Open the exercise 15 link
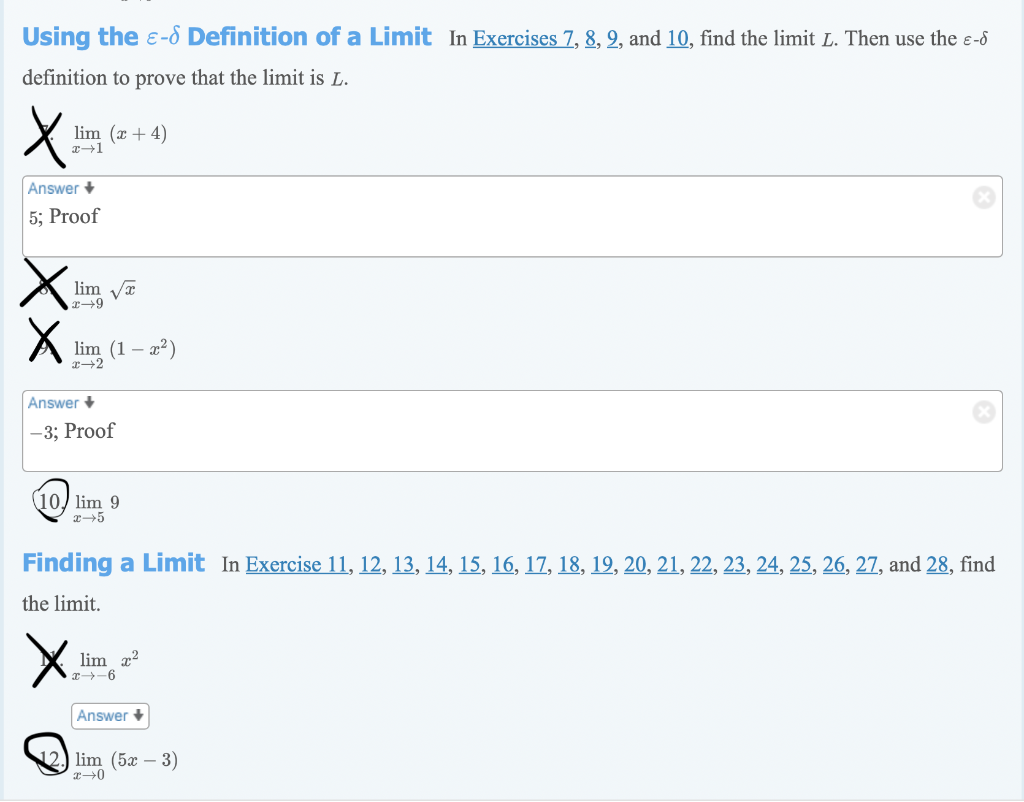The image size is (1024, 802). click(x=471, y=565)
